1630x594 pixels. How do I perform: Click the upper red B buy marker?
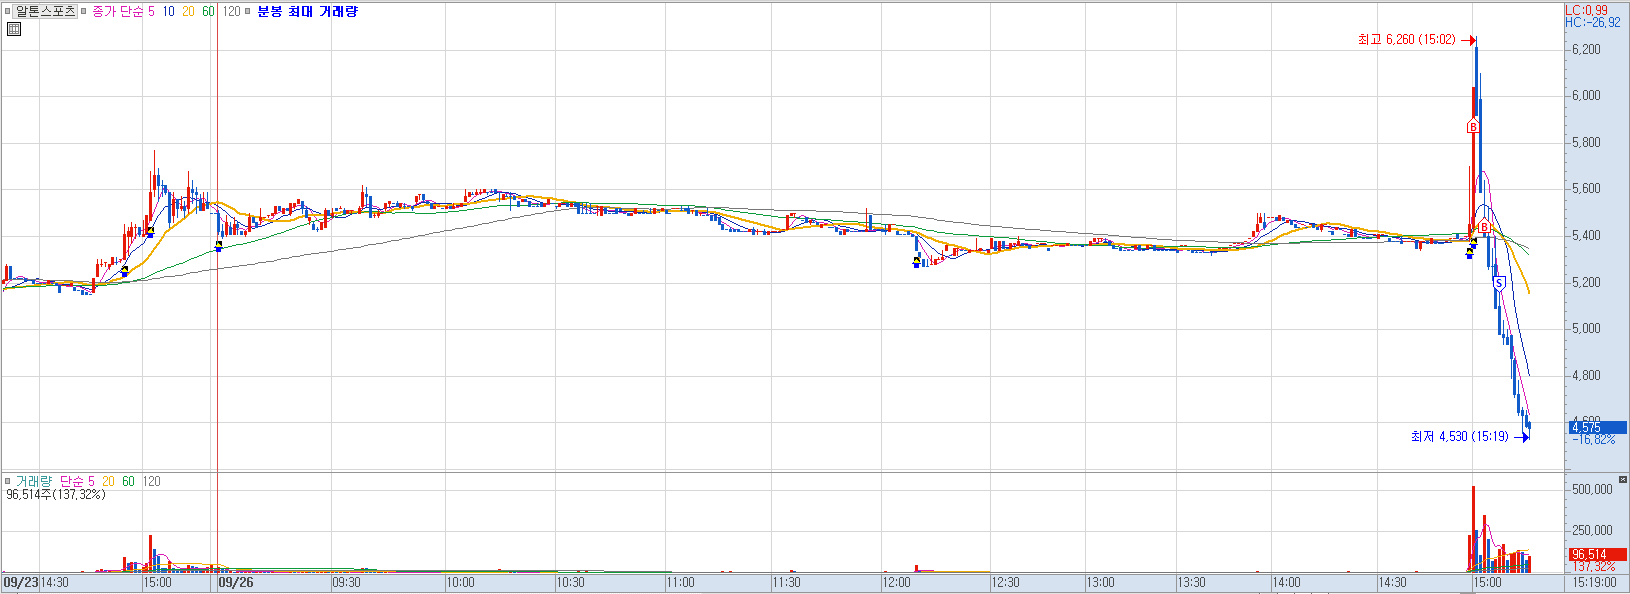pyautogui.click(x=1472, y=127)
